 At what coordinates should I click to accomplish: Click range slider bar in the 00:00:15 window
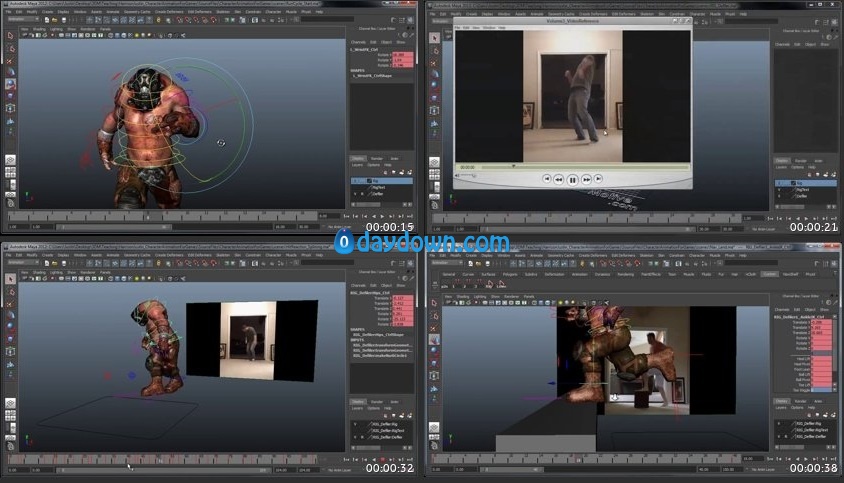(x=112, y=227)
